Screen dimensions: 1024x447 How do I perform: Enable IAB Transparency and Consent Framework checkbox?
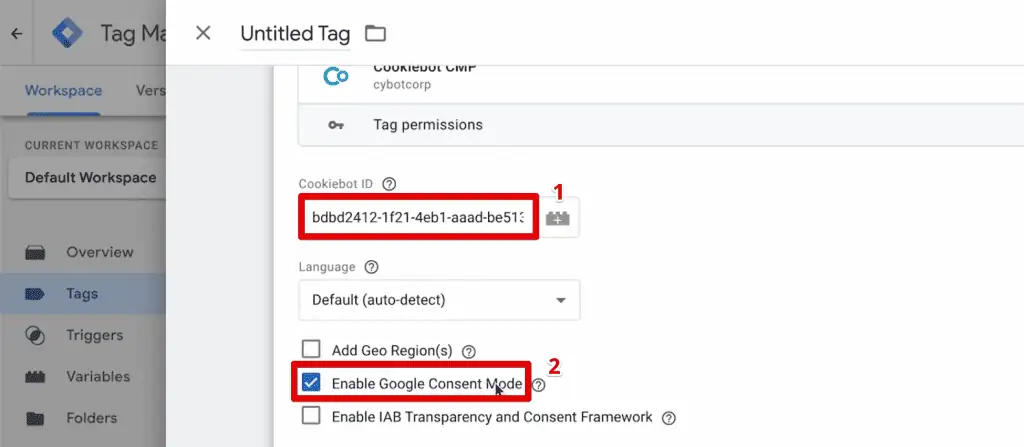(x=312, y=416)
